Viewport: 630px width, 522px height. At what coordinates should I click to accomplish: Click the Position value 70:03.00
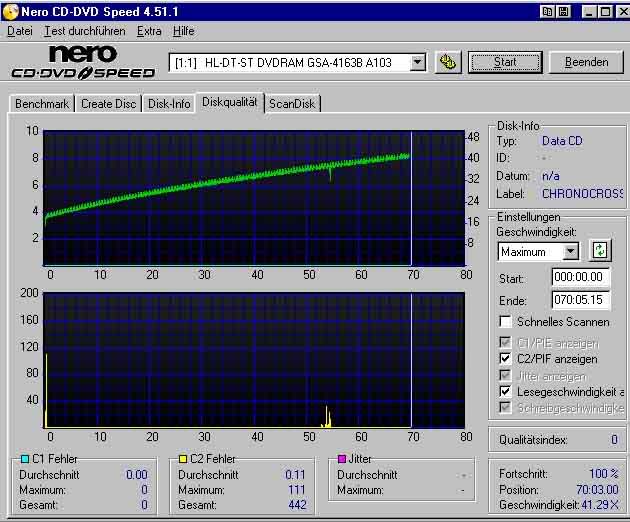(x=597, y=490)
